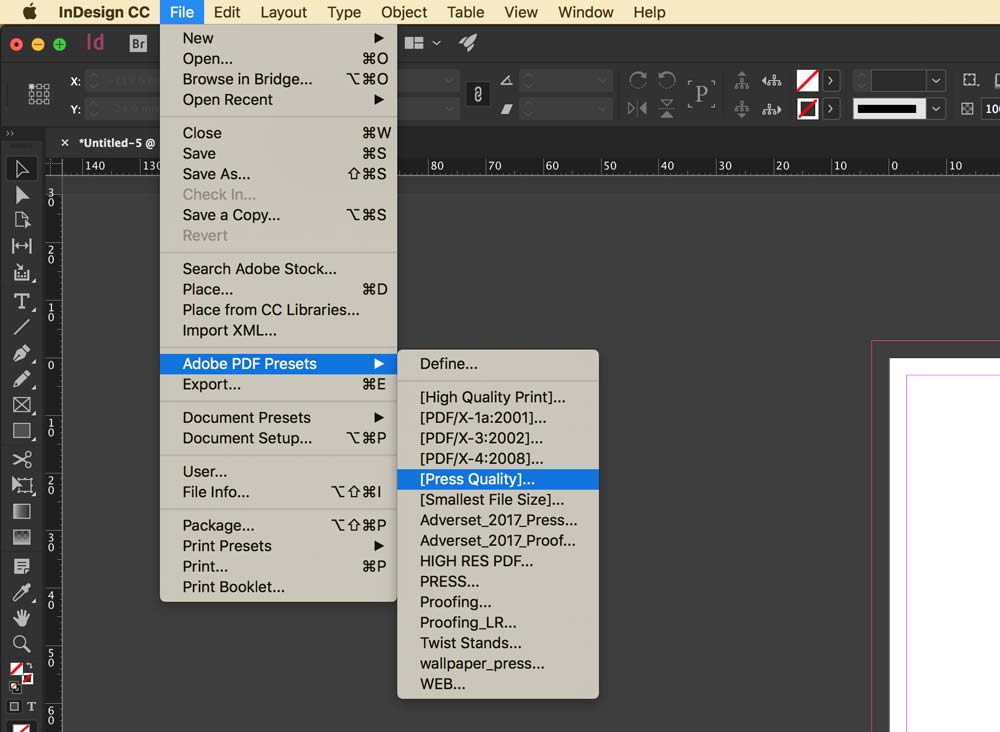The width and height of the screenshot is (1000, 732).
Task: Select the Pen tool
Action: (22, 353)
